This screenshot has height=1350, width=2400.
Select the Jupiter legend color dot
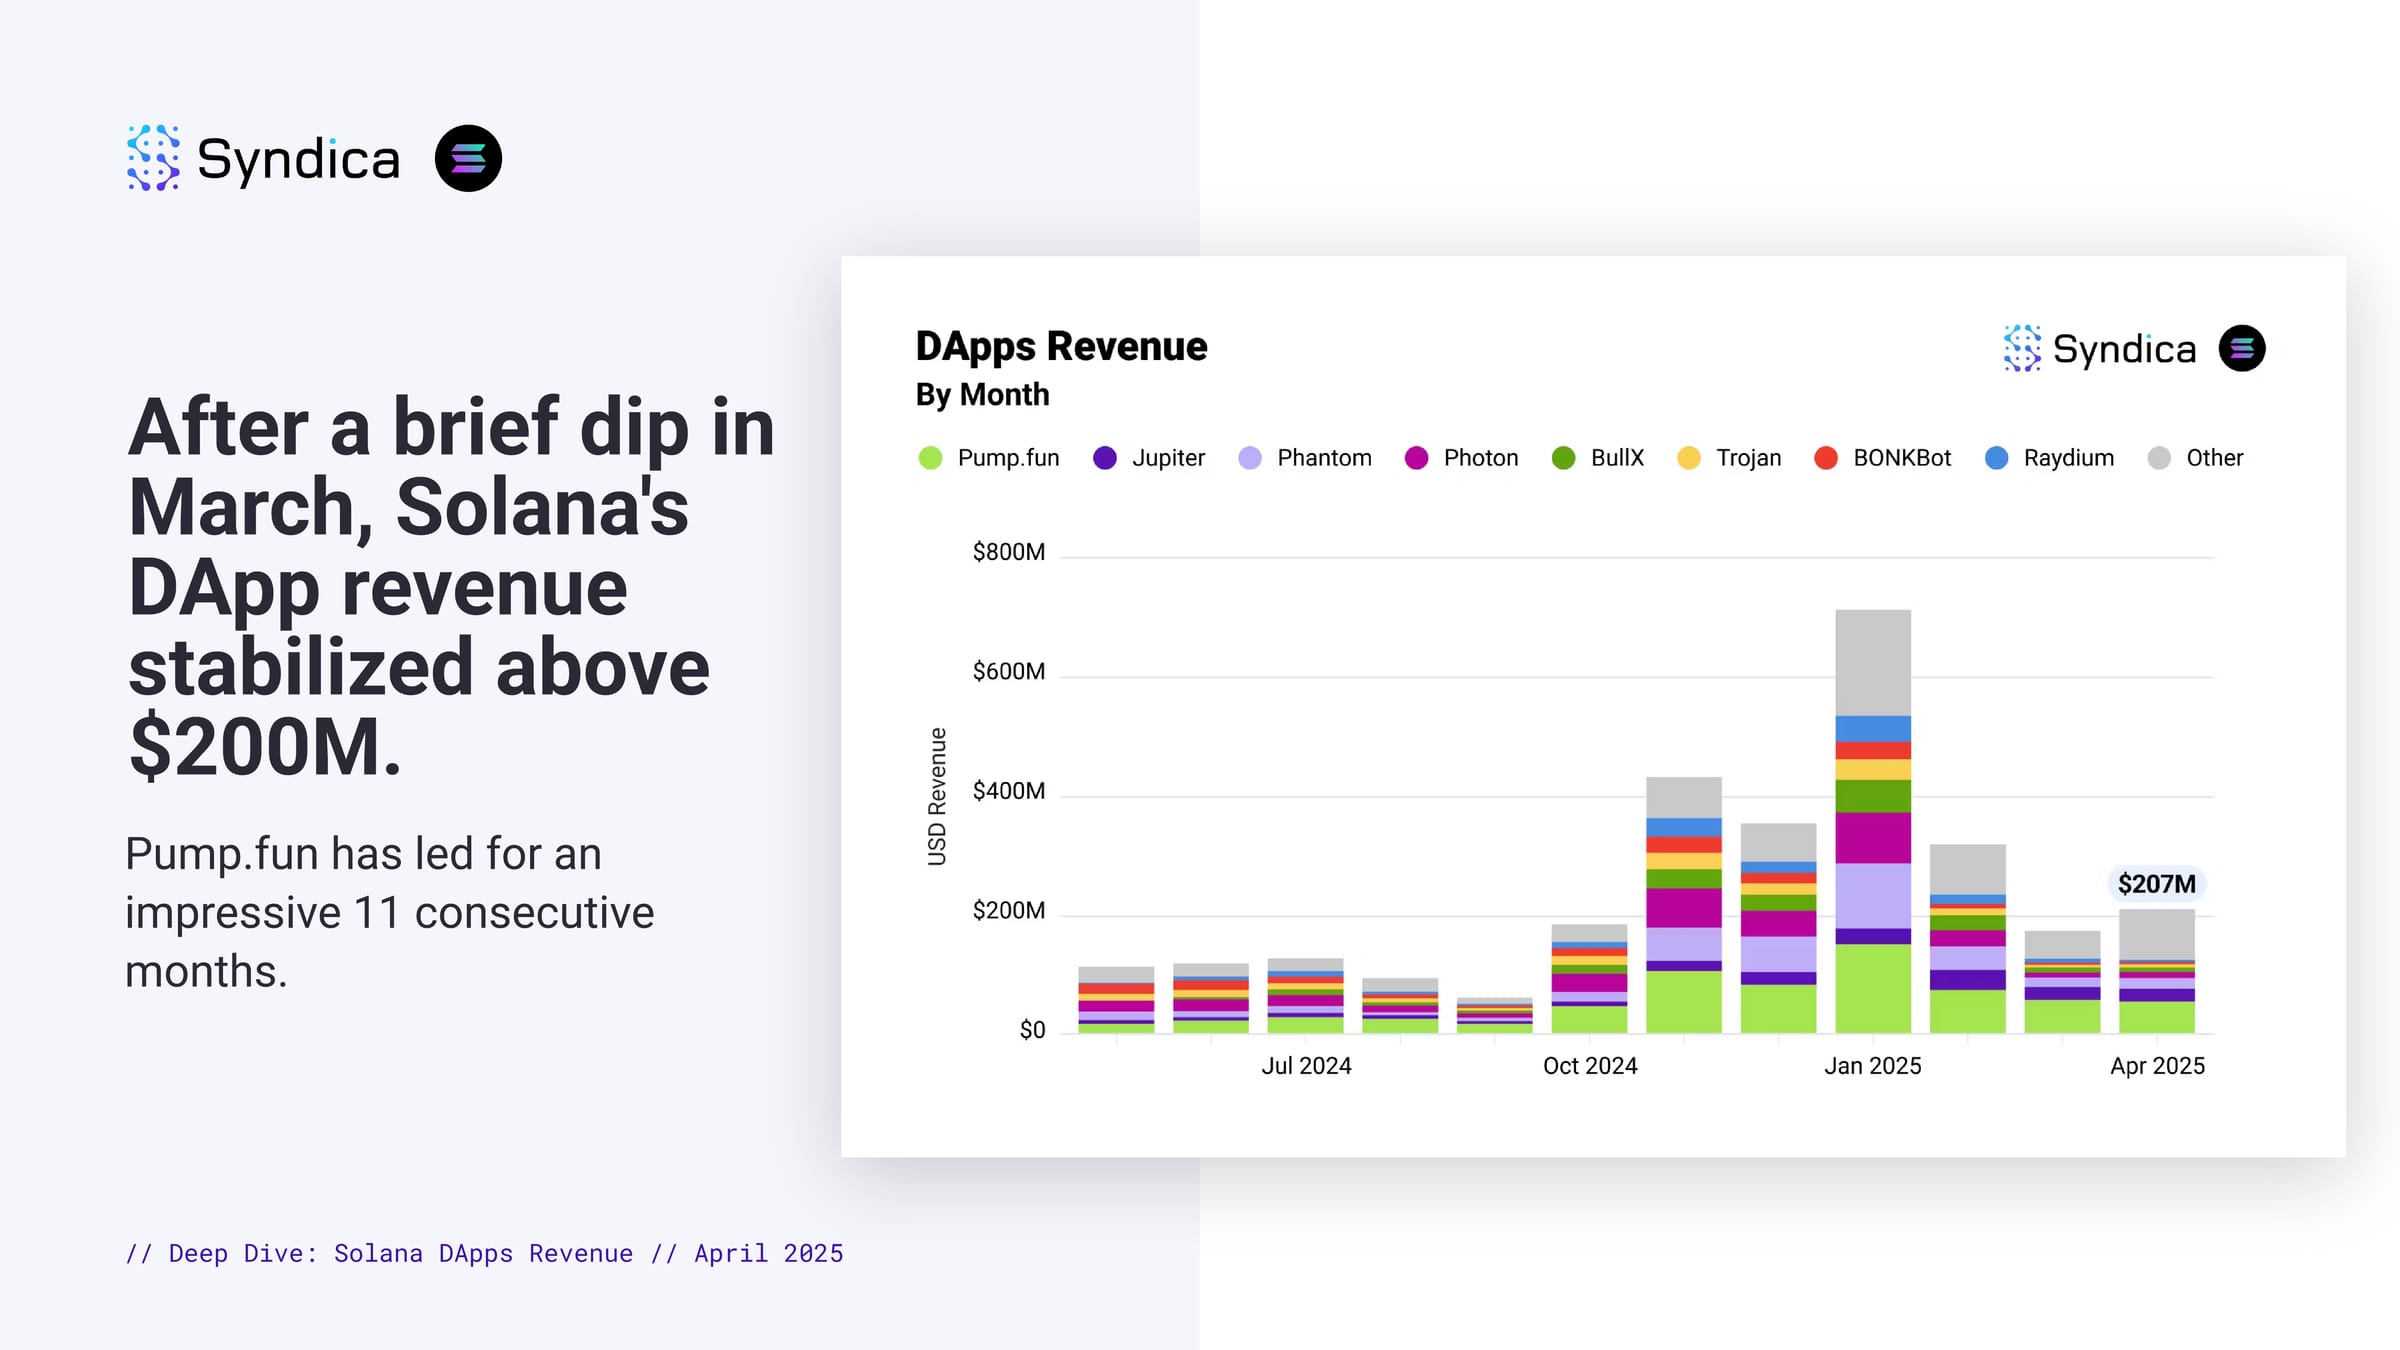1104,458
